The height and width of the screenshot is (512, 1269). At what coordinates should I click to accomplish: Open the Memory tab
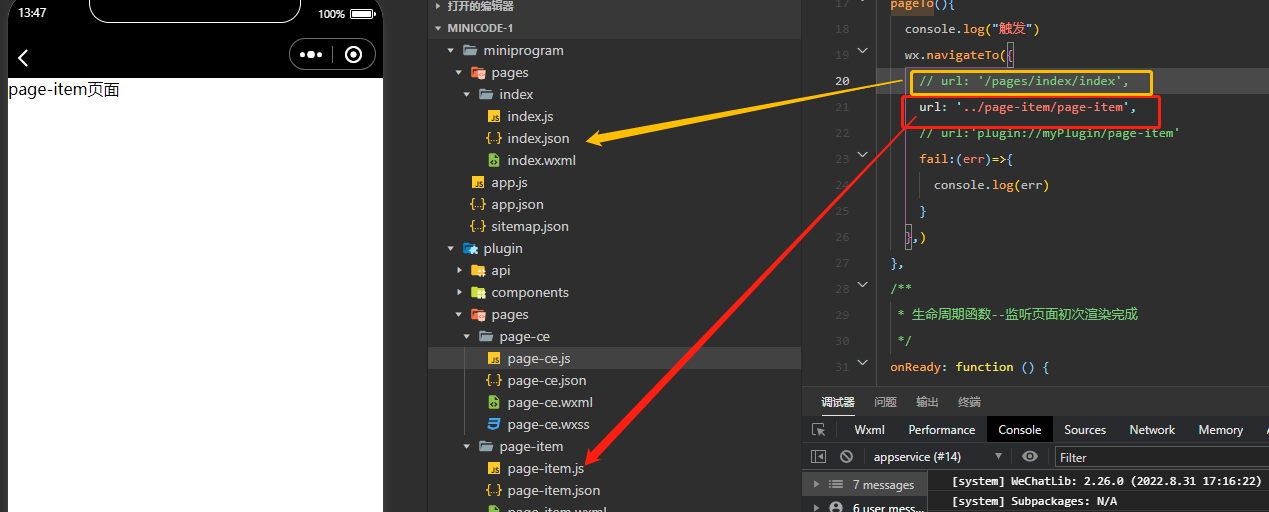(x=1220, y=430)
